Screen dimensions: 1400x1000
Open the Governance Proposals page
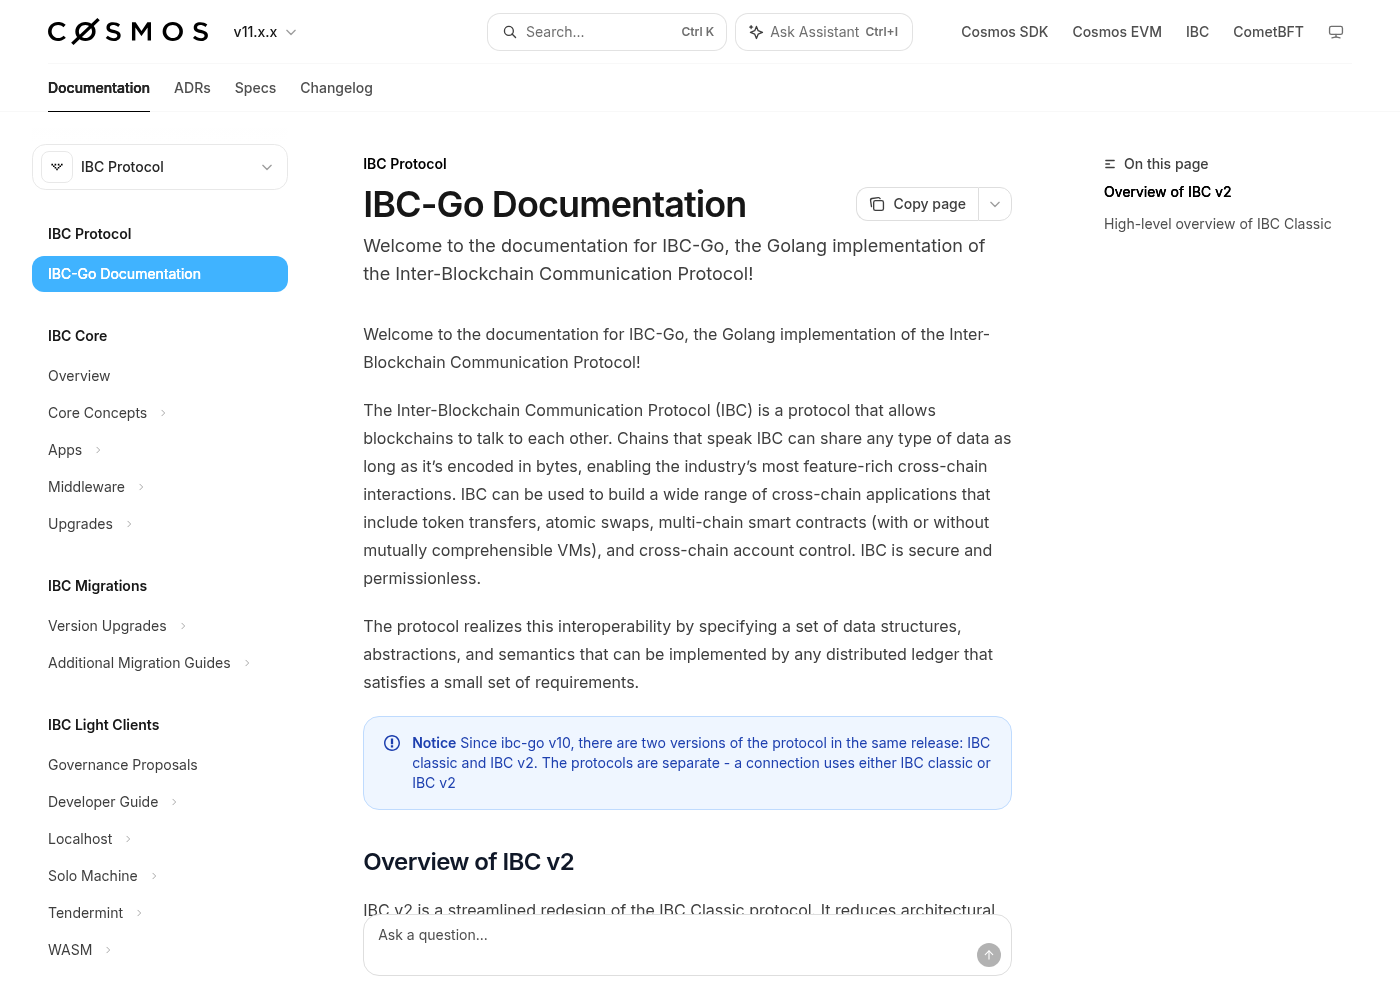[123, 765]
